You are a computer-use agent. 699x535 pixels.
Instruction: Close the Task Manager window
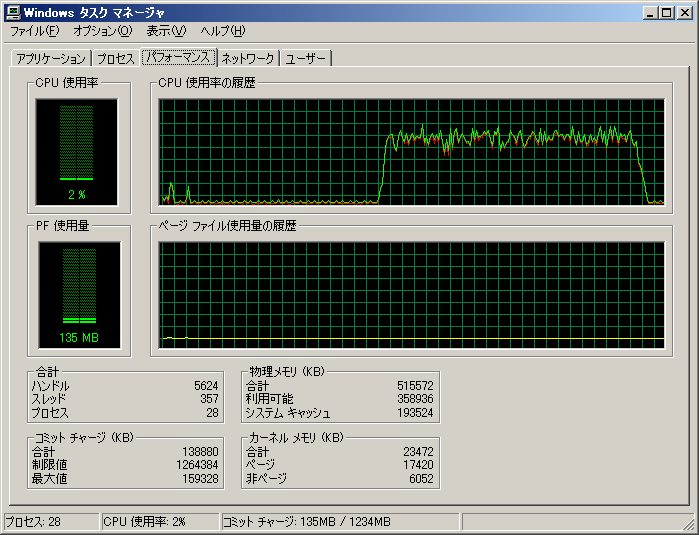pyautogui.click(x=684, y=13)
